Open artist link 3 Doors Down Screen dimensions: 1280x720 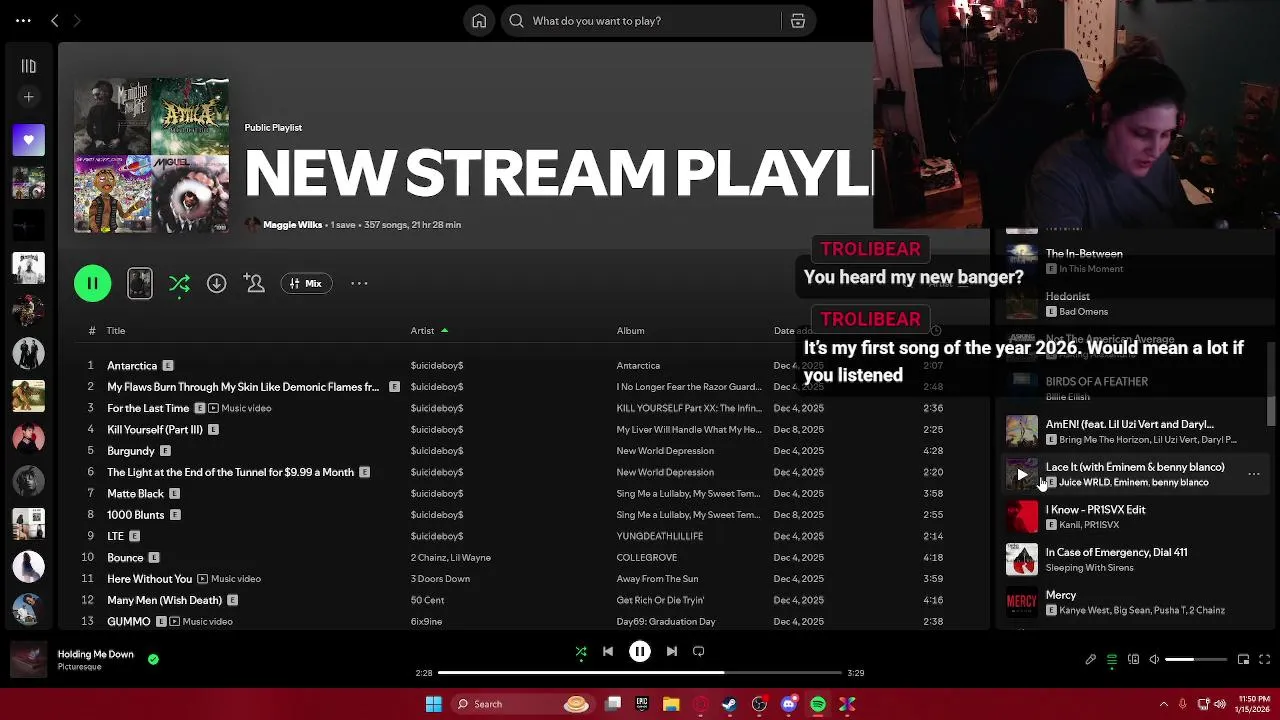[x=440, y=579]
